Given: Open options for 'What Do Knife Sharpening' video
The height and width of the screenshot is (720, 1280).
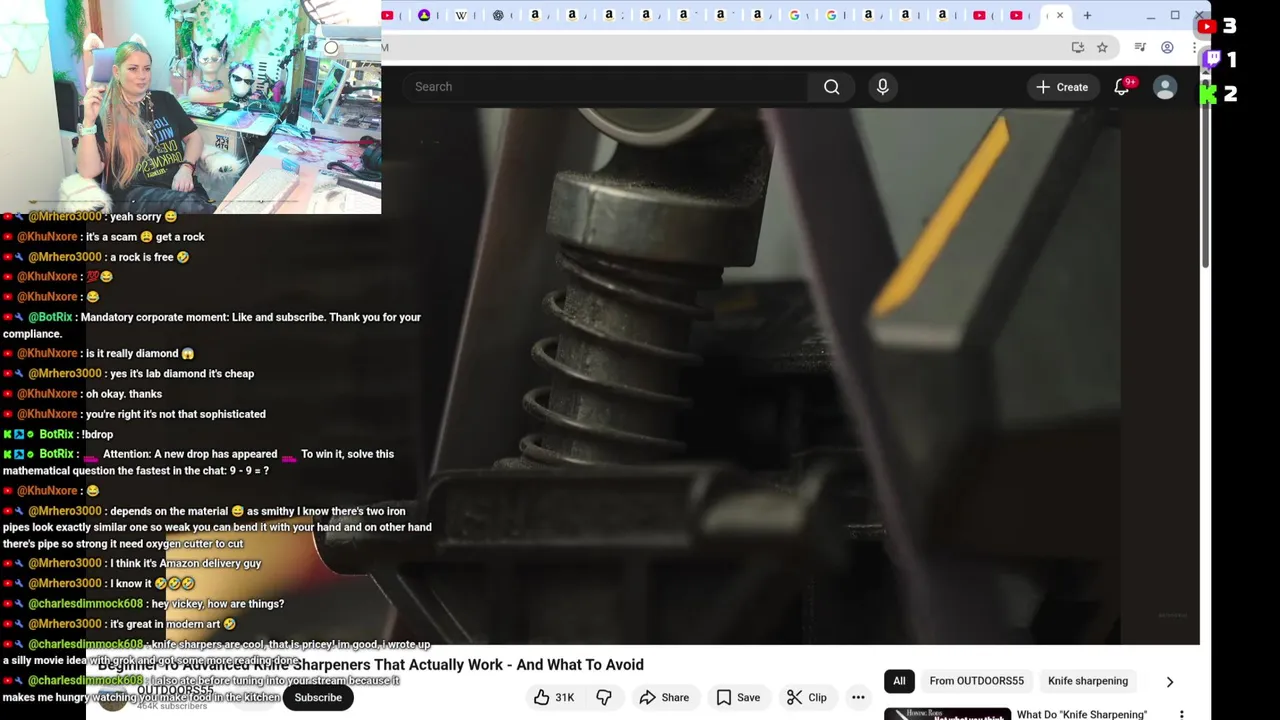Looking at the screenshot, I should click(x=1181, y=714).
